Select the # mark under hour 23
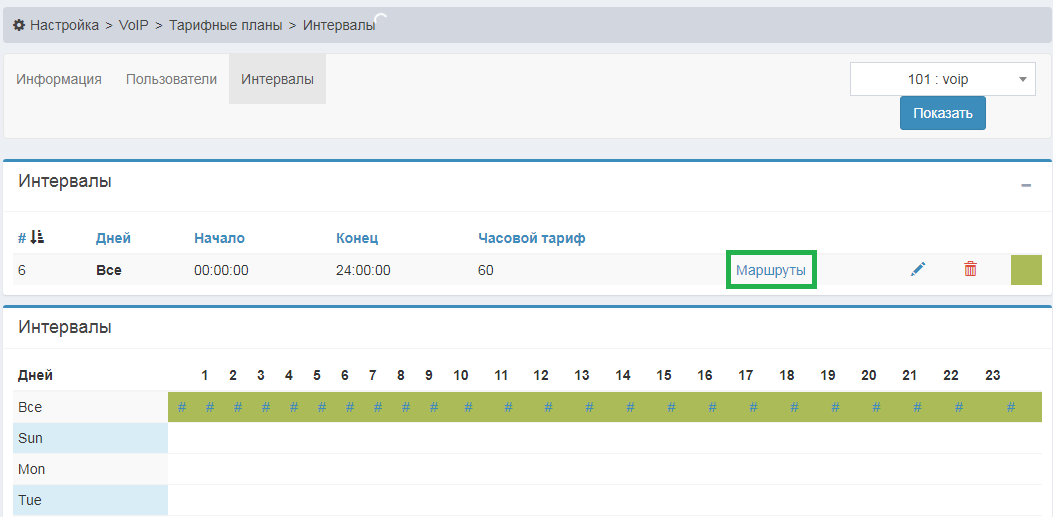The height and width of the screenshot is (517, 1053). (1011, 407)
